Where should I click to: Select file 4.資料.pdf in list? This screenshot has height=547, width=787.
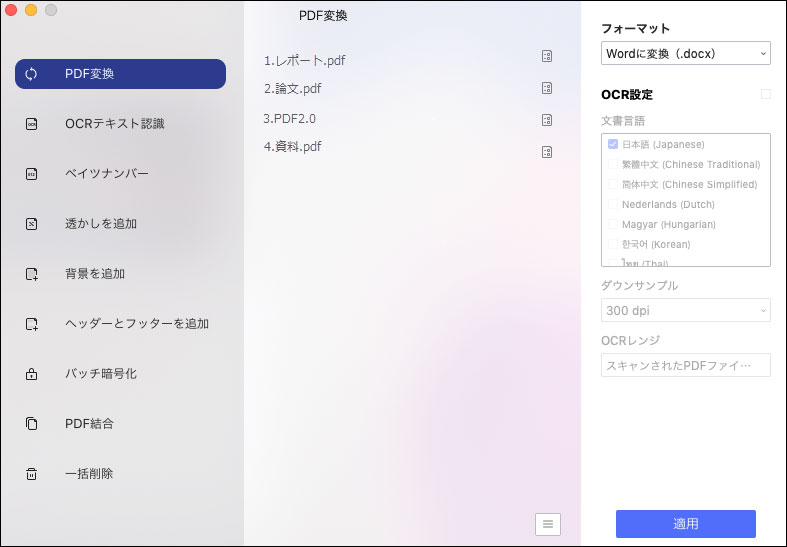[293, 147]
